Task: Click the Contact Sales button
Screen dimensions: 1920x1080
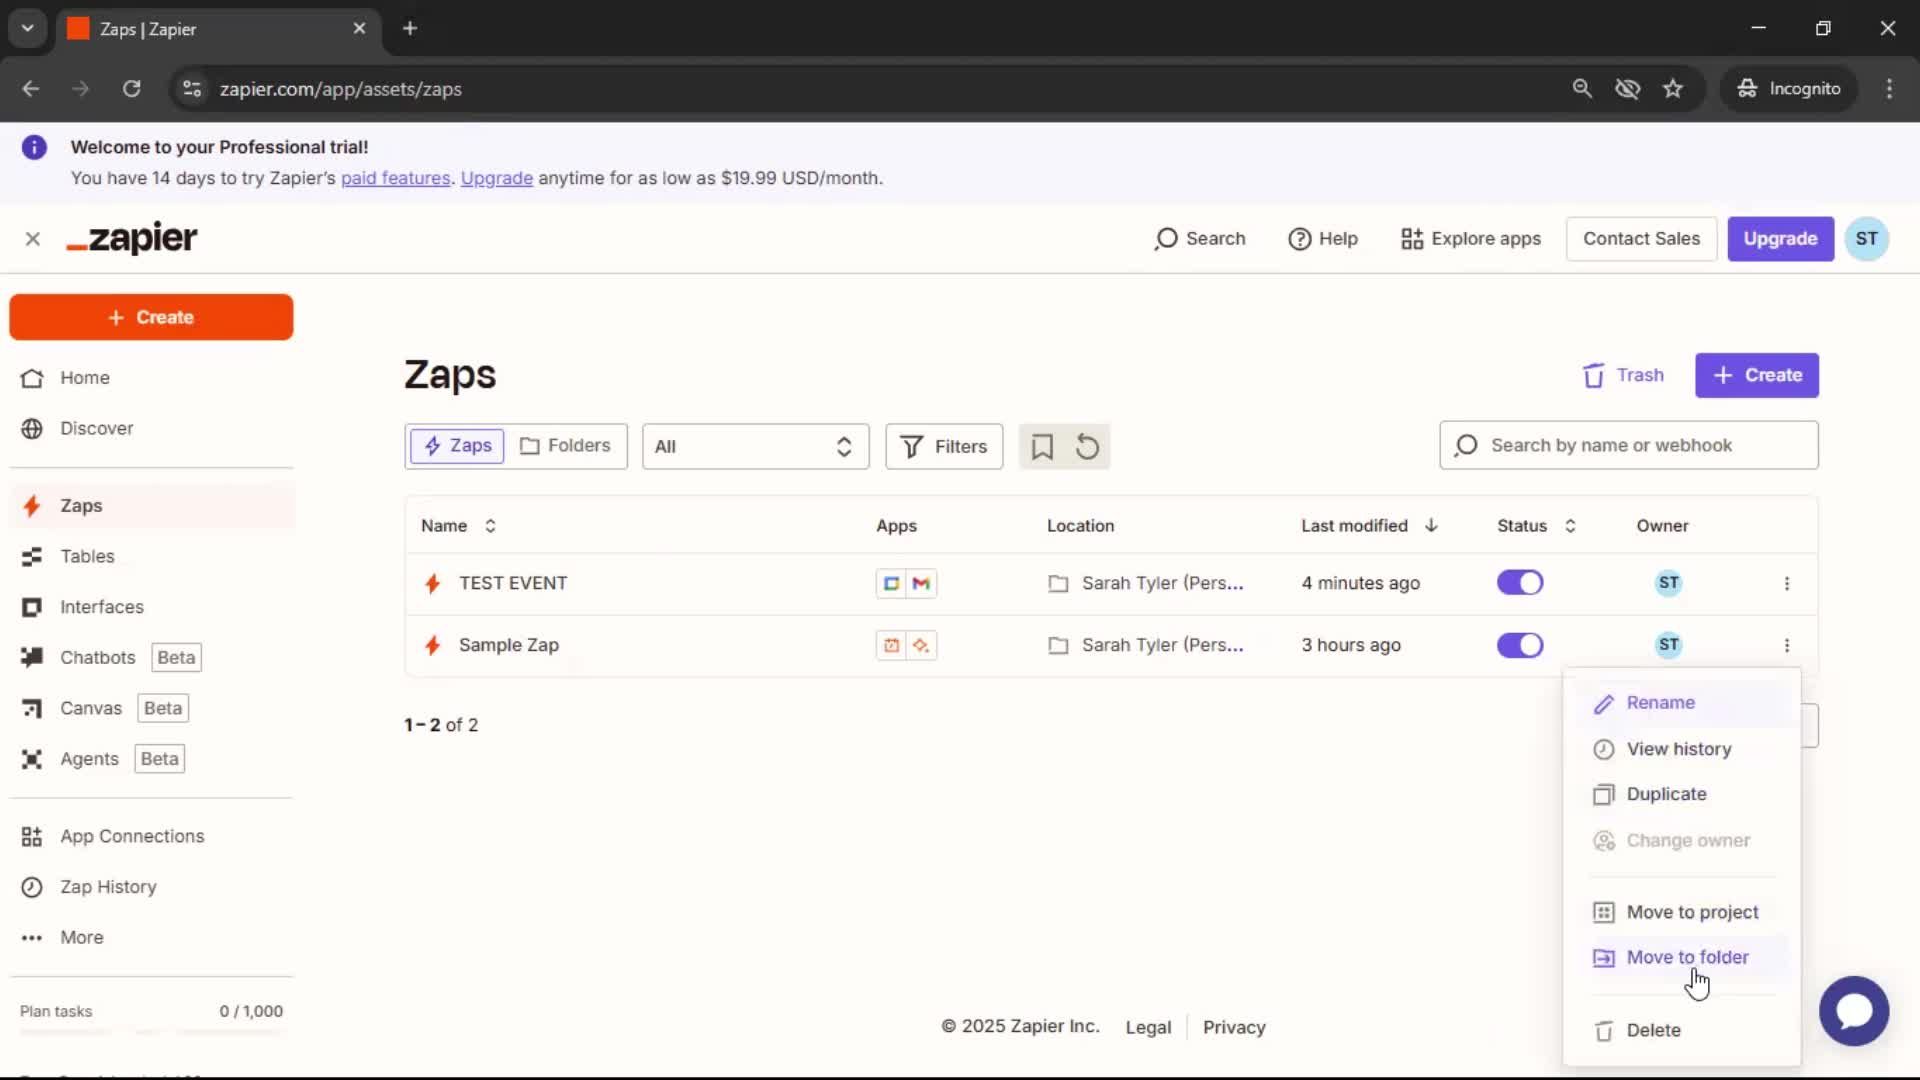Action: pos(1641,239)
